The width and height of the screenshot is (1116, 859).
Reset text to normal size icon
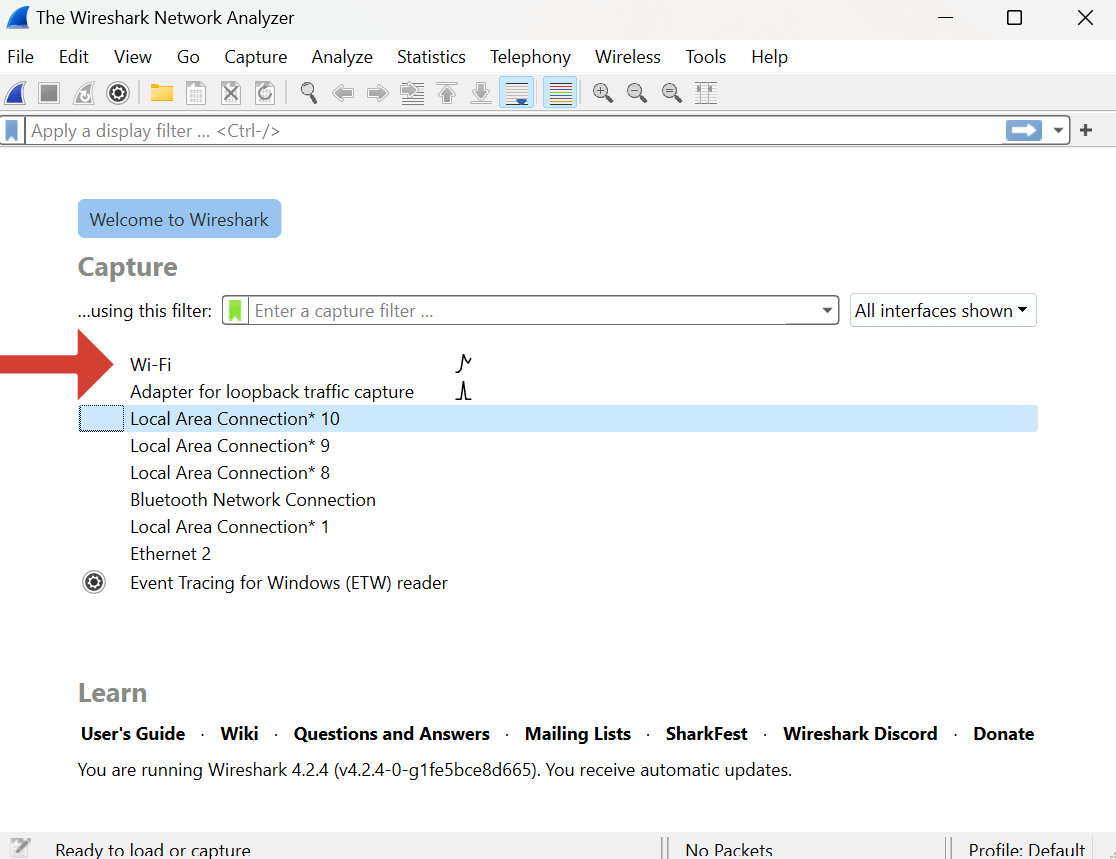tap(671, 93)
